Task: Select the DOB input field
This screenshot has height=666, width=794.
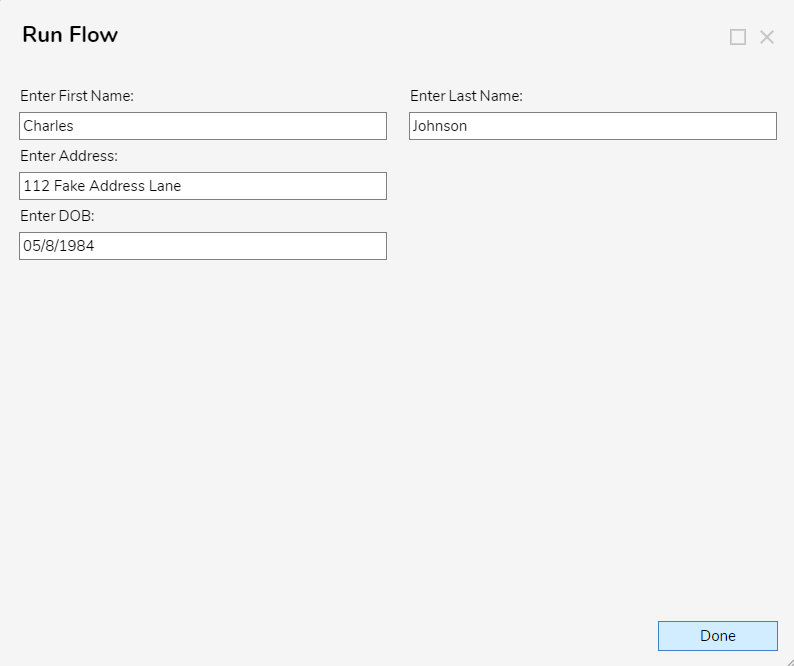Action: click(x=203, y=246)
